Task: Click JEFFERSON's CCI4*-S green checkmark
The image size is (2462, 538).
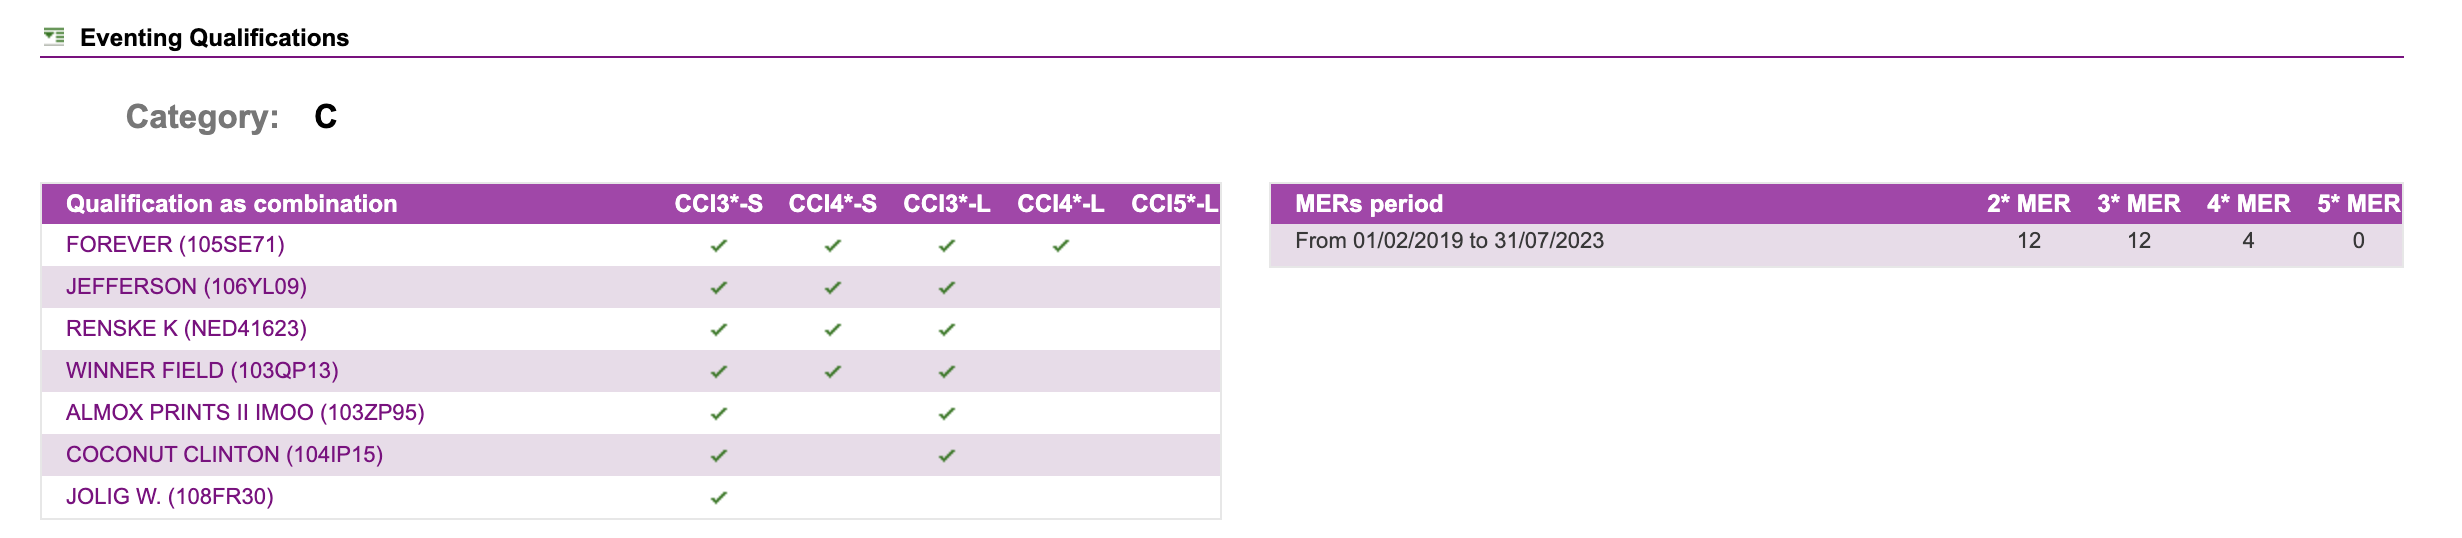Action: [x=833, y=287]
